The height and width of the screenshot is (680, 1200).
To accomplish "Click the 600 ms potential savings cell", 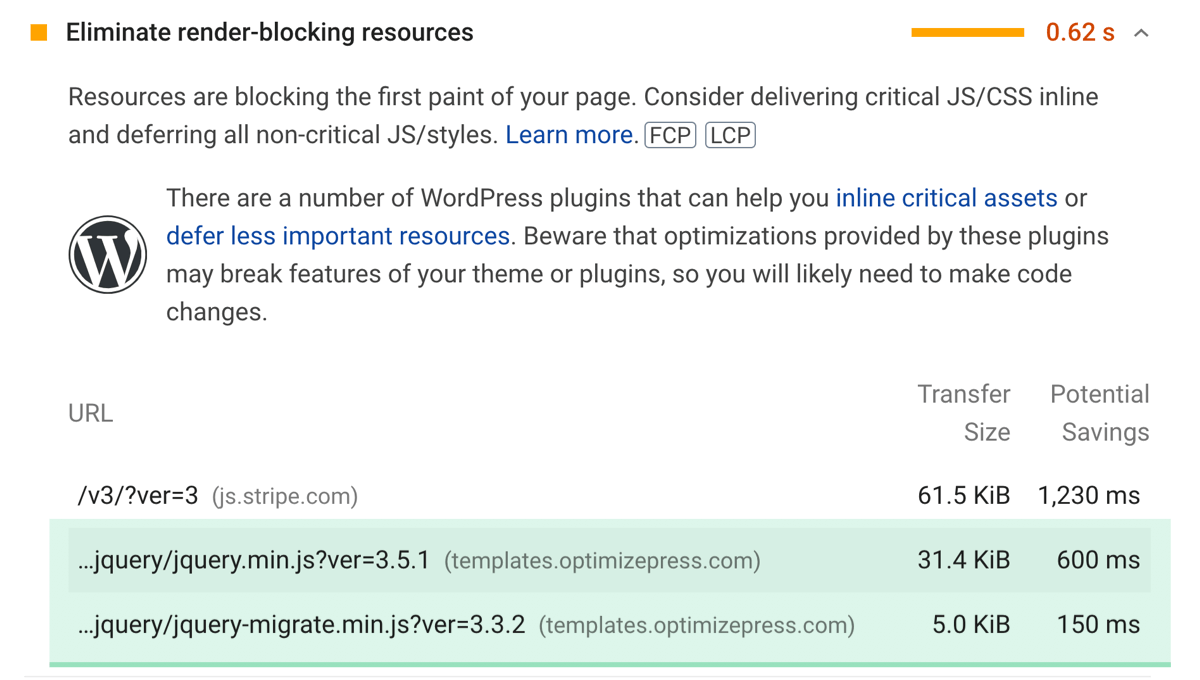I will point(1098,560).
